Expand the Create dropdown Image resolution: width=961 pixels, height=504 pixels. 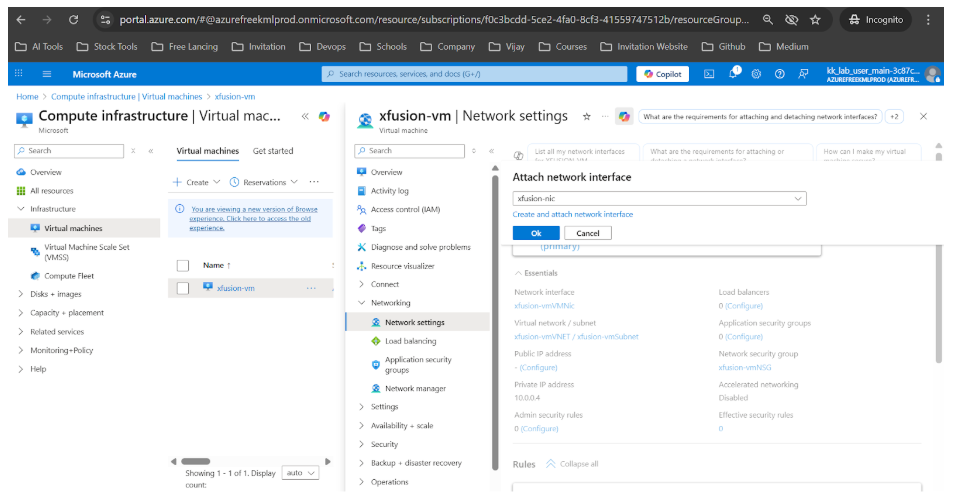(196, 182)
